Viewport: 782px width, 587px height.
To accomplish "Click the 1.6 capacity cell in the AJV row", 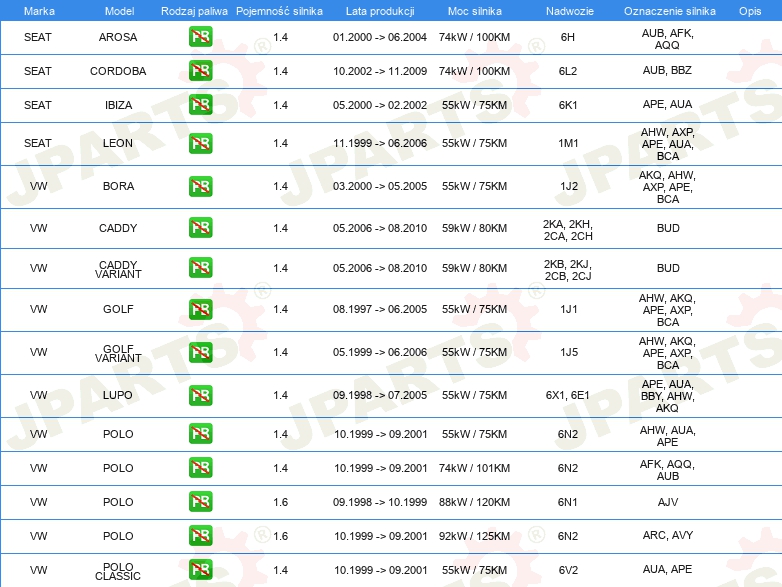I will tap(280, 502).
